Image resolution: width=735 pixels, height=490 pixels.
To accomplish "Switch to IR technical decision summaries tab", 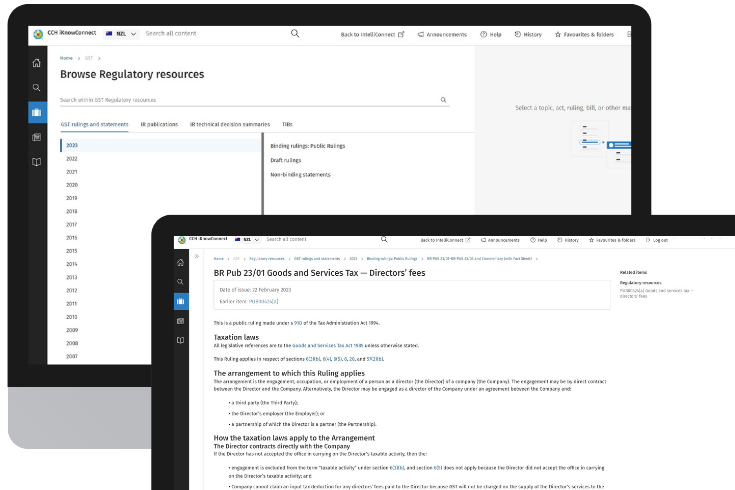I will tap(230, 124).
